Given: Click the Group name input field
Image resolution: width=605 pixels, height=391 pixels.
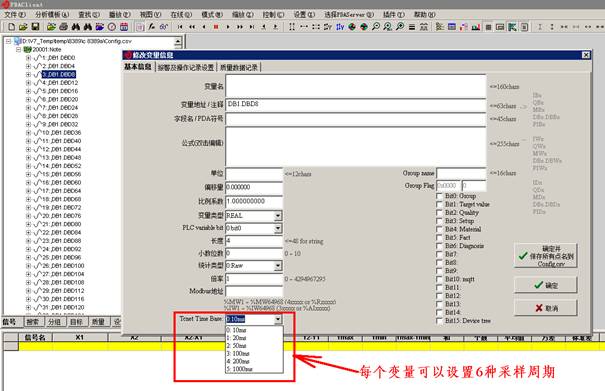Looking at the screenshot, I should (461, 173).
